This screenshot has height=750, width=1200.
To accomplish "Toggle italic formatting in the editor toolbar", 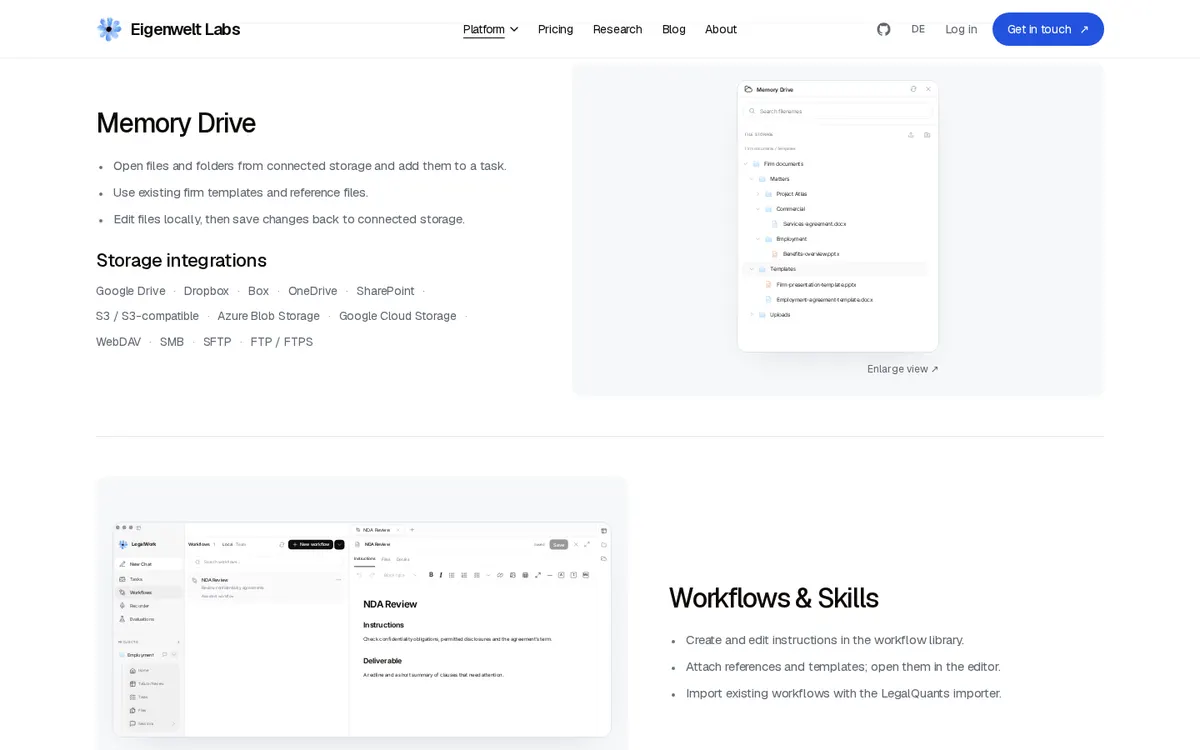I will point(441,575).
